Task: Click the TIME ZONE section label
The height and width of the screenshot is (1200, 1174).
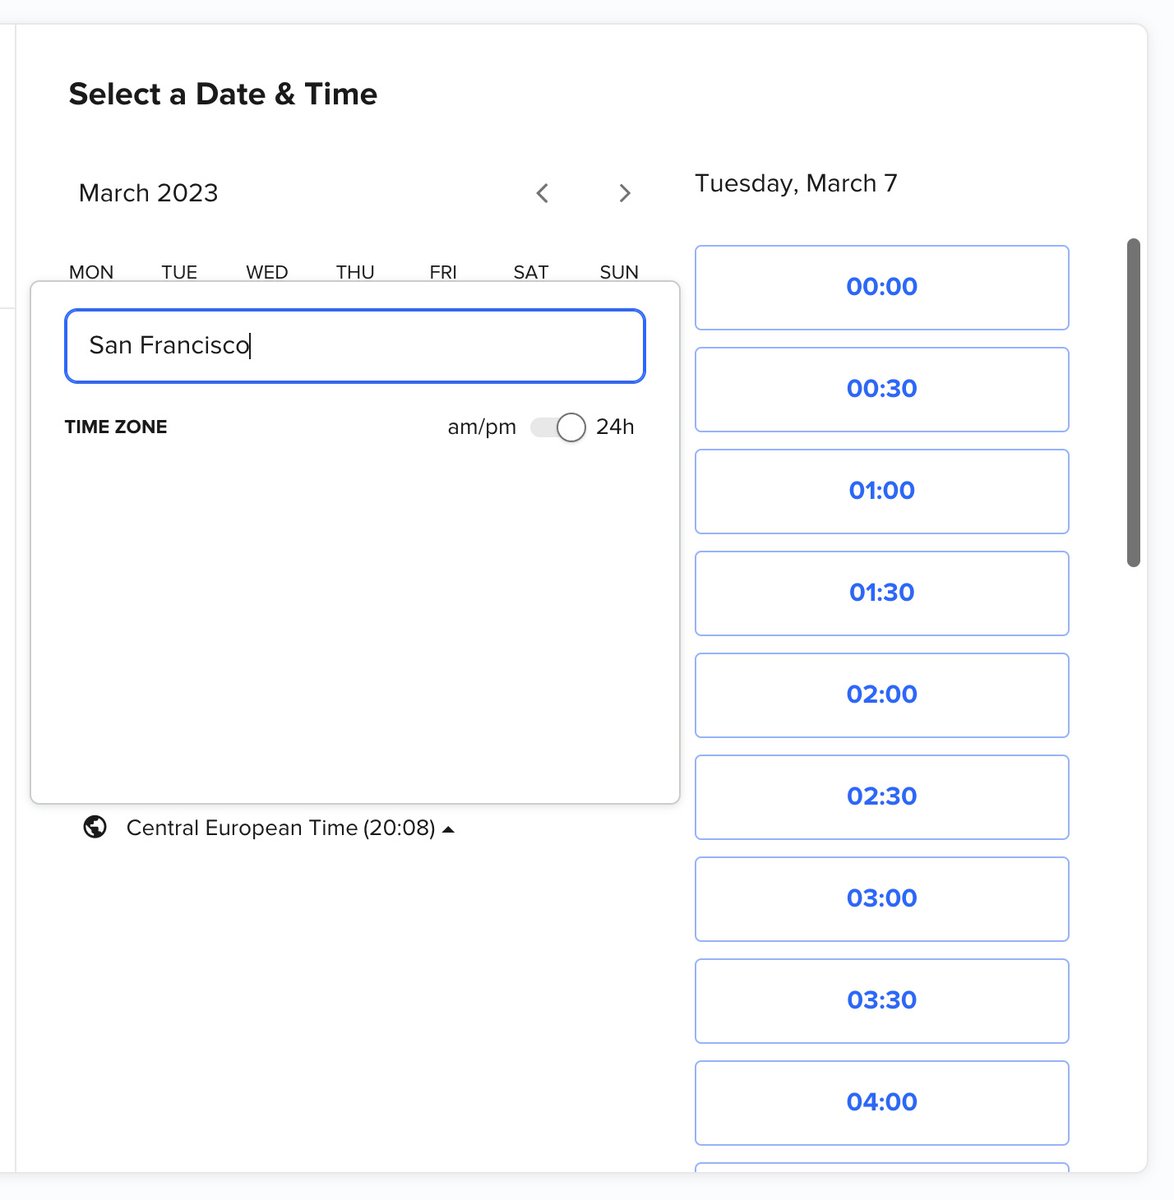Action: click(116, 427)
